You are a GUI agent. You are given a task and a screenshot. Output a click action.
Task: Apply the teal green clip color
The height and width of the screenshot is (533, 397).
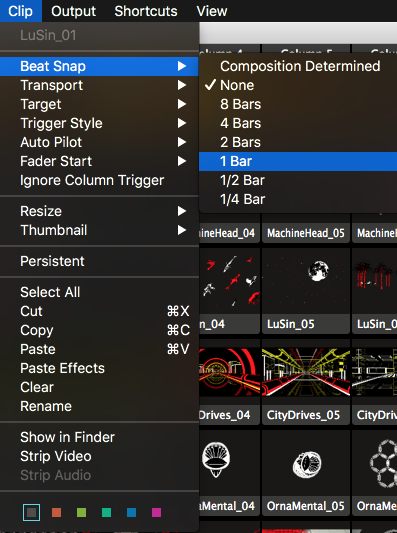(x=106, y=512)
